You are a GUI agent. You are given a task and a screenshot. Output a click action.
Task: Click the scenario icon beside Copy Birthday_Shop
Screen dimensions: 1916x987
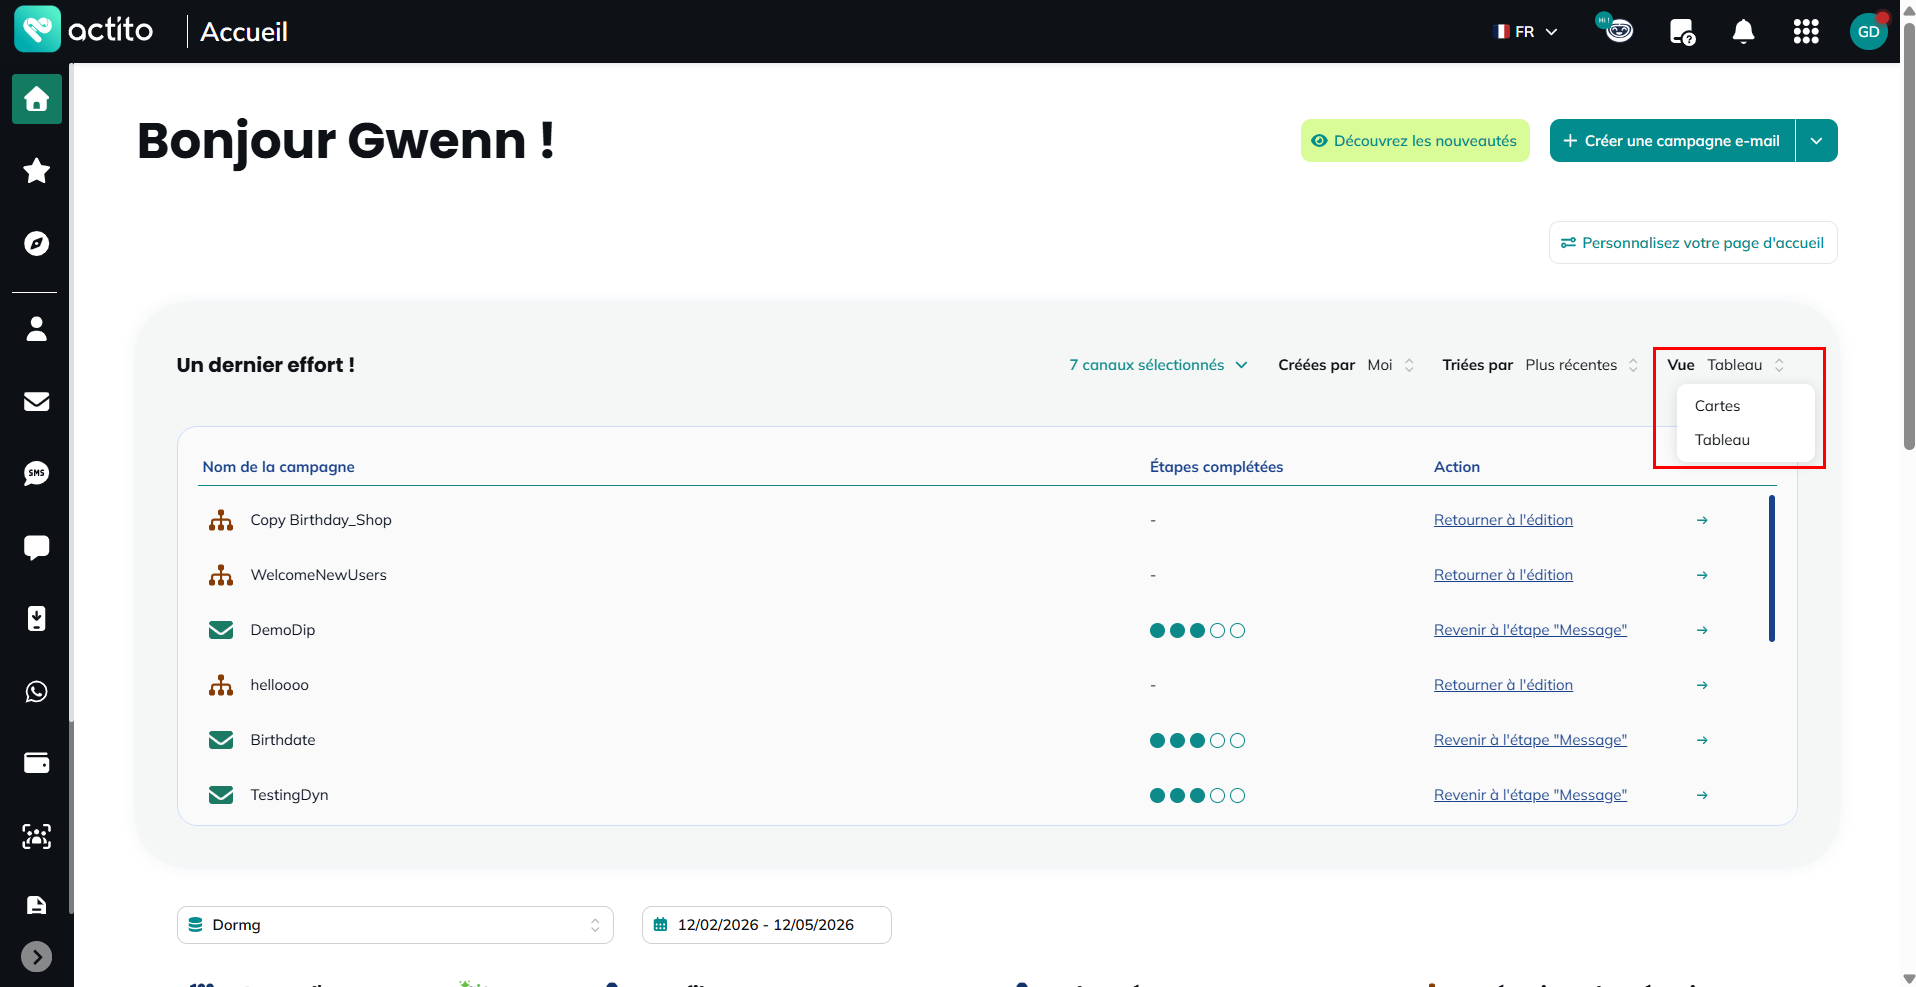coord(221,520)
